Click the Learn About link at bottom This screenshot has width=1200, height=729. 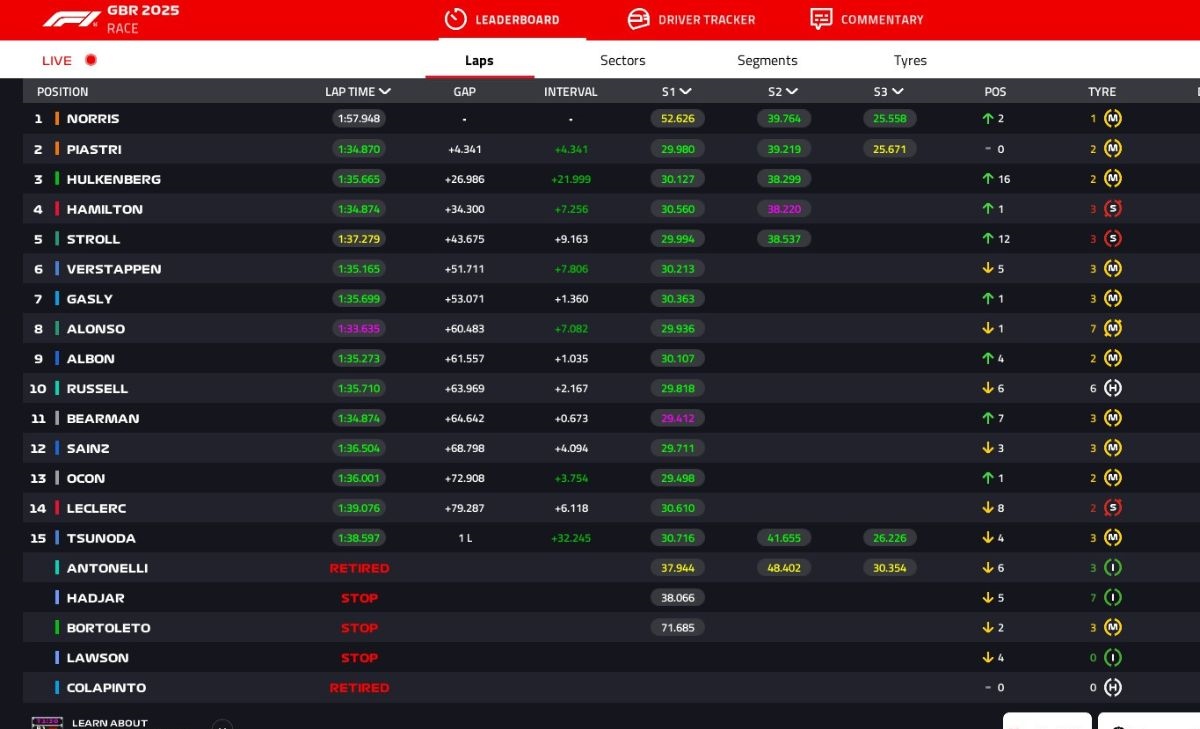point(109,722)
